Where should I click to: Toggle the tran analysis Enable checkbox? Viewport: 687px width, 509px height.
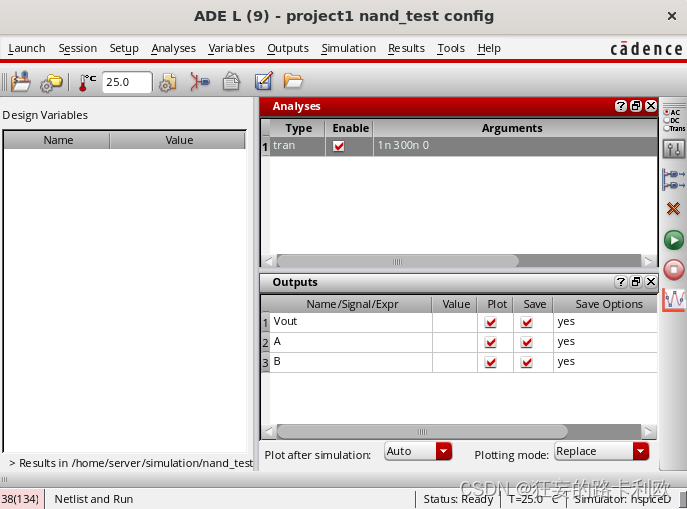coord(339,146)
